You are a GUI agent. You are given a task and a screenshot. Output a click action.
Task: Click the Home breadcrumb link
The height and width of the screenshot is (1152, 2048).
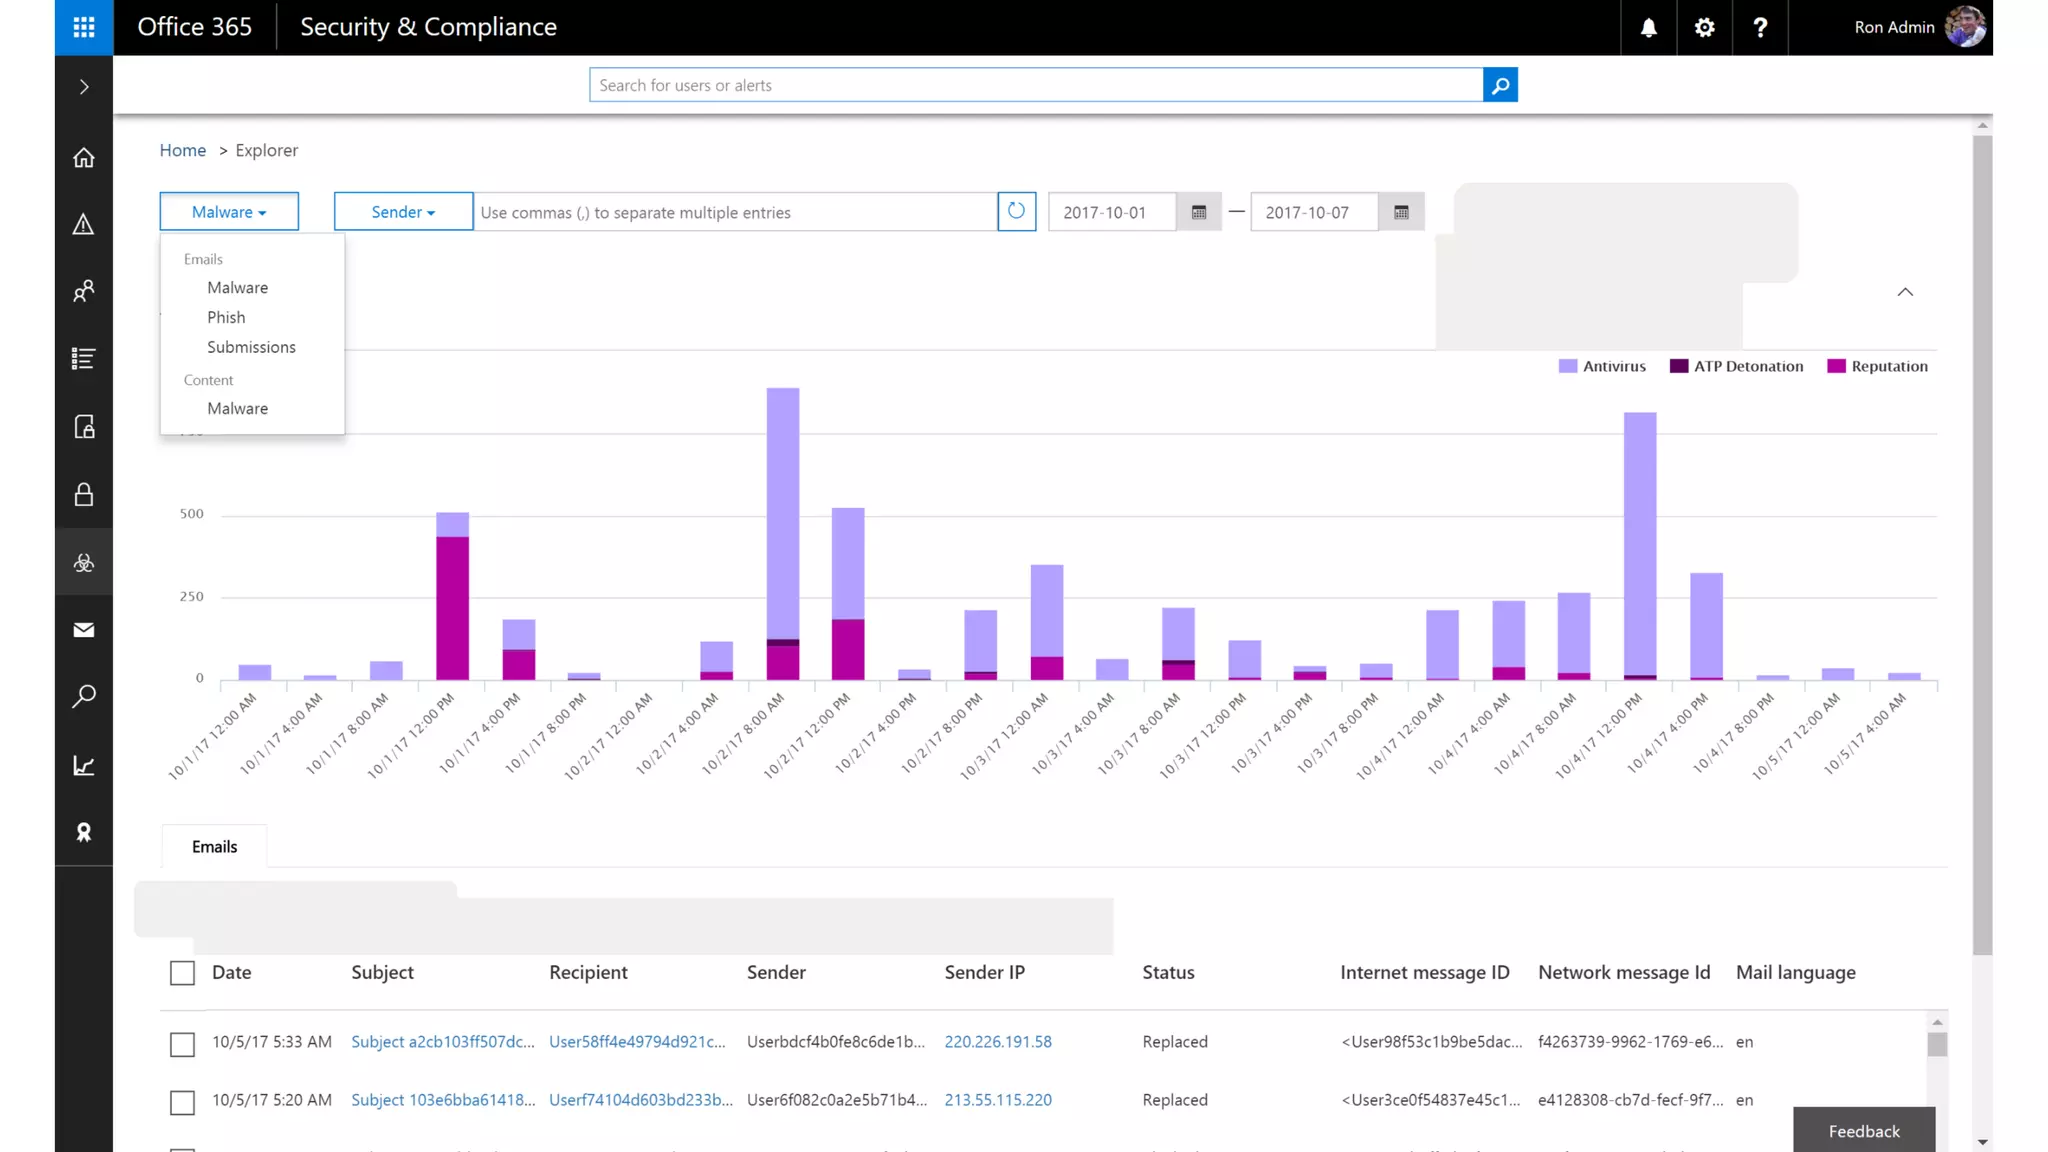pyautogui.click(x=182, y=150)
